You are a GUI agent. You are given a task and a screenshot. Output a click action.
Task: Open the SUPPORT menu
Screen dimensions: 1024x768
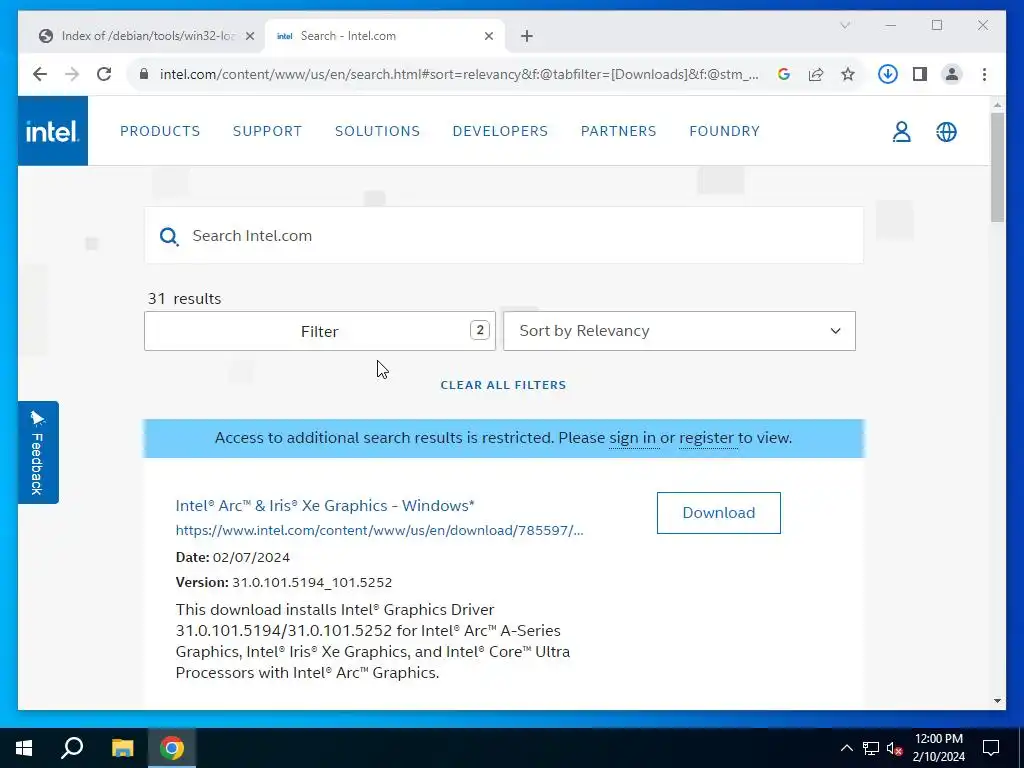coord(267,131)
